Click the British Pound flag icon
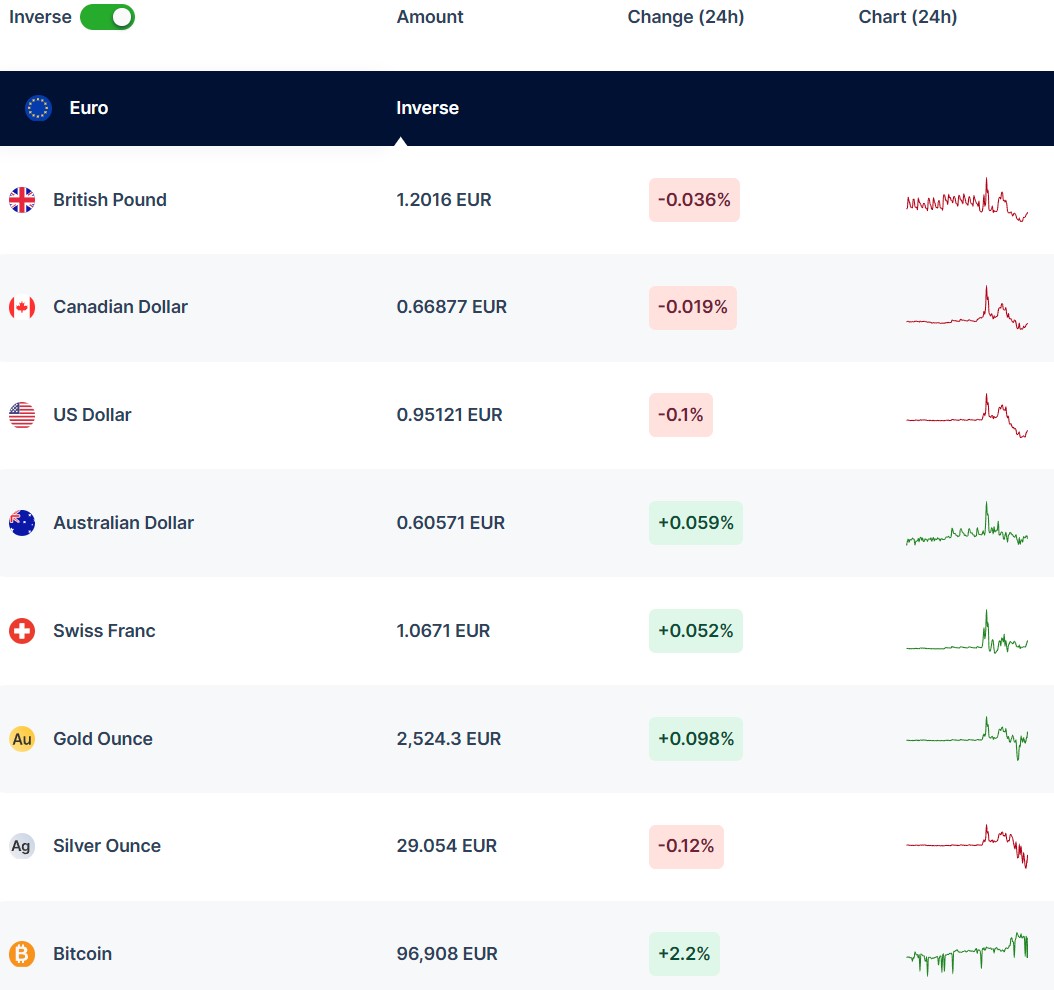The image size is (1054, 990). tap(22, 200)
